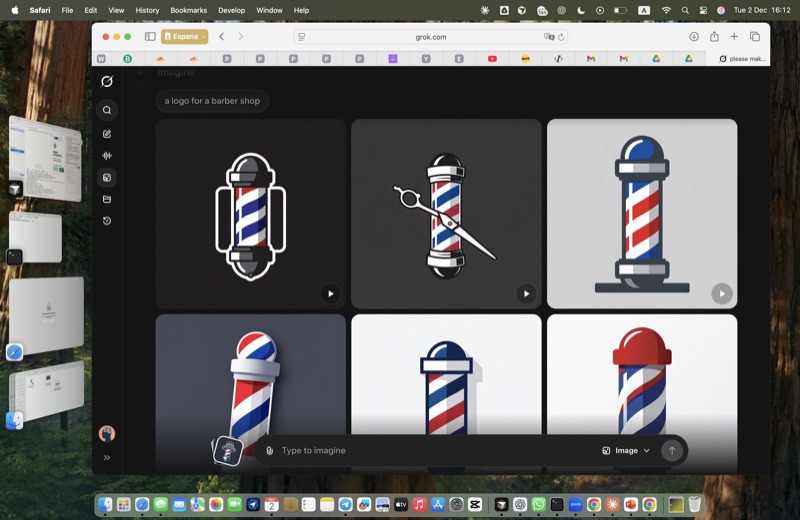Open Control Center in menu bar
Viewport: 800px width, 520px height.
703,10
